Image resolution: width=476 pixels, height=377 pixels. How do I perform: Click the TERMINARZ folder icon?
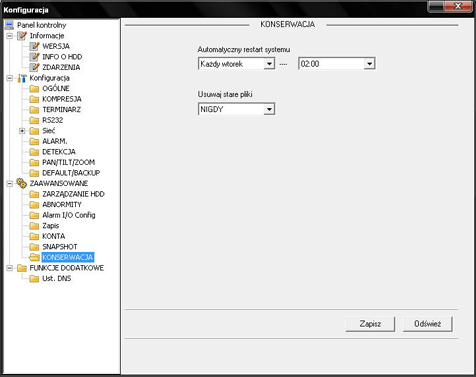(x=34, y=110)
